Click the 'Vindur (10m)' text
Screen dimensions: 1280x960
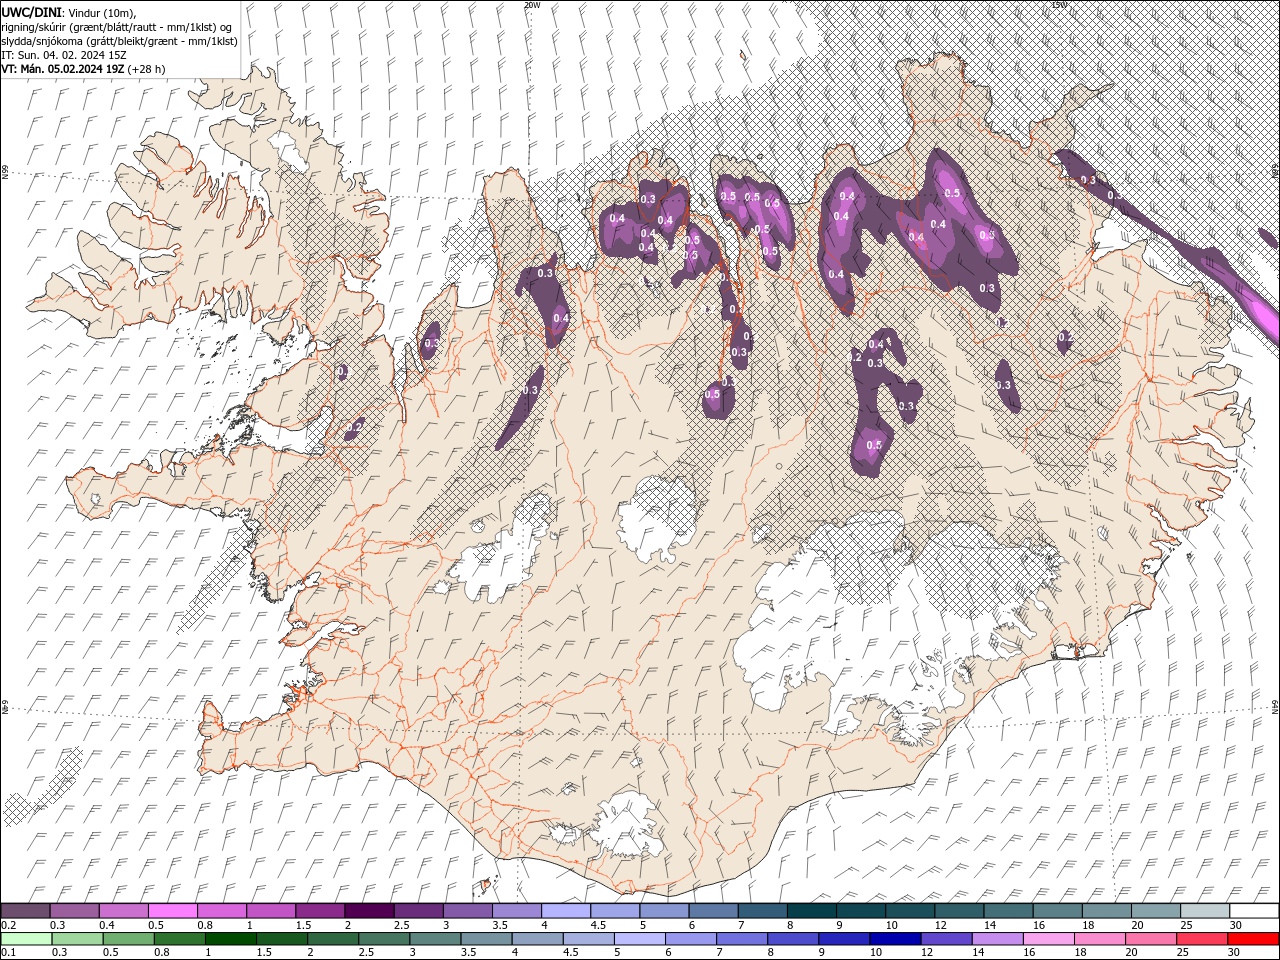click(101, 12)
